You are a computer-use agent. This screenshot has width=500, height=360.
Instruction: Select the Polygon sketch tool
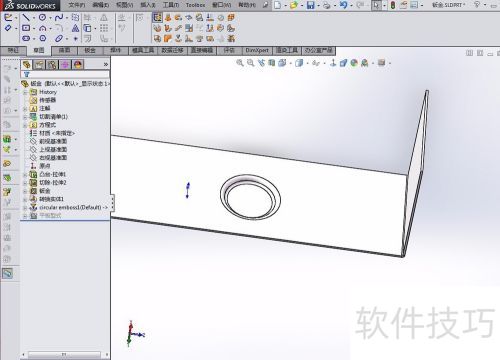pos(43,38)
